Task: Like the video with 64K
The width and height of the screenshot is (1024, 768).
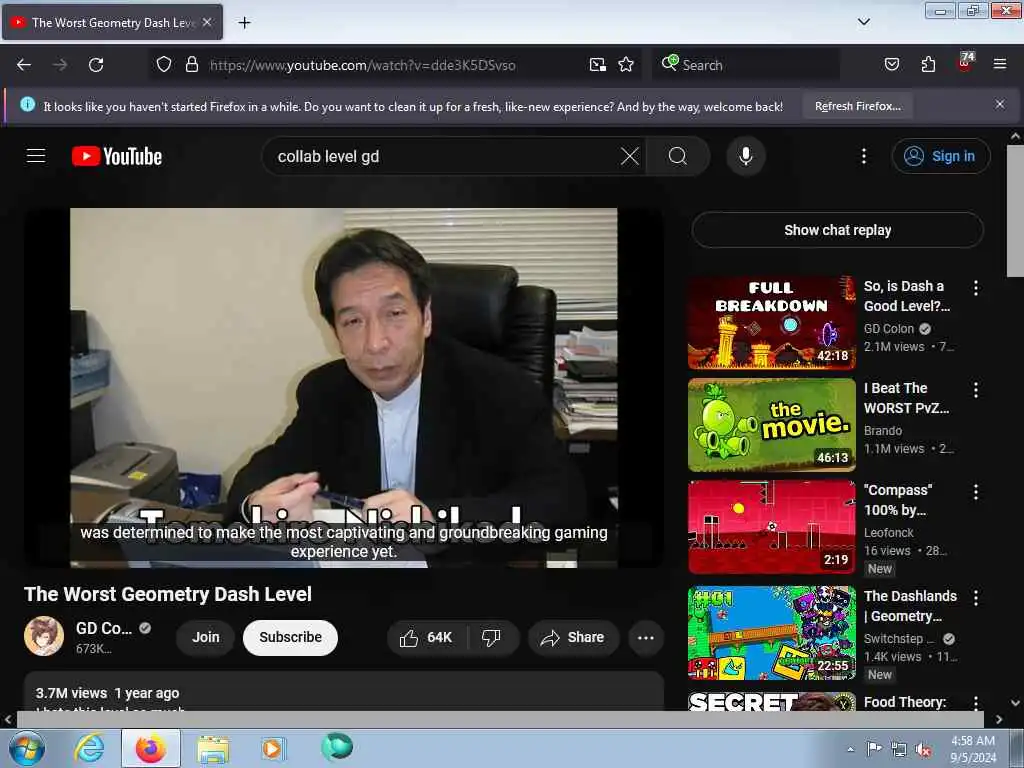Action: click(x=427, y=637)
